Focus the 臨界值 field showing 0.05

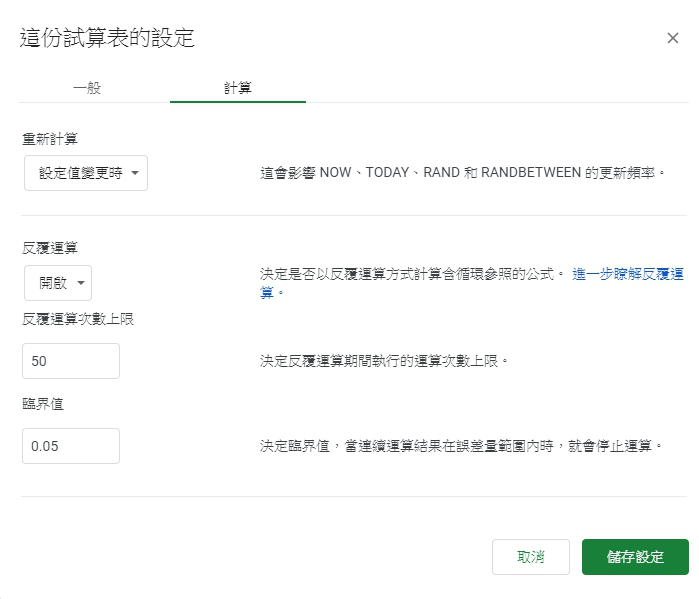[x=71, y=446]
